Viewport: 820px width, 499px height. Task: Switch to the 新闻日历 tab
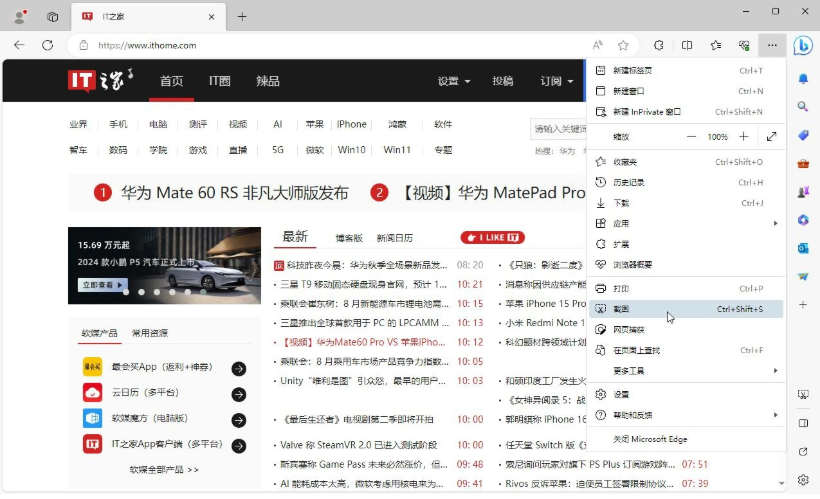tap(395, 238)
